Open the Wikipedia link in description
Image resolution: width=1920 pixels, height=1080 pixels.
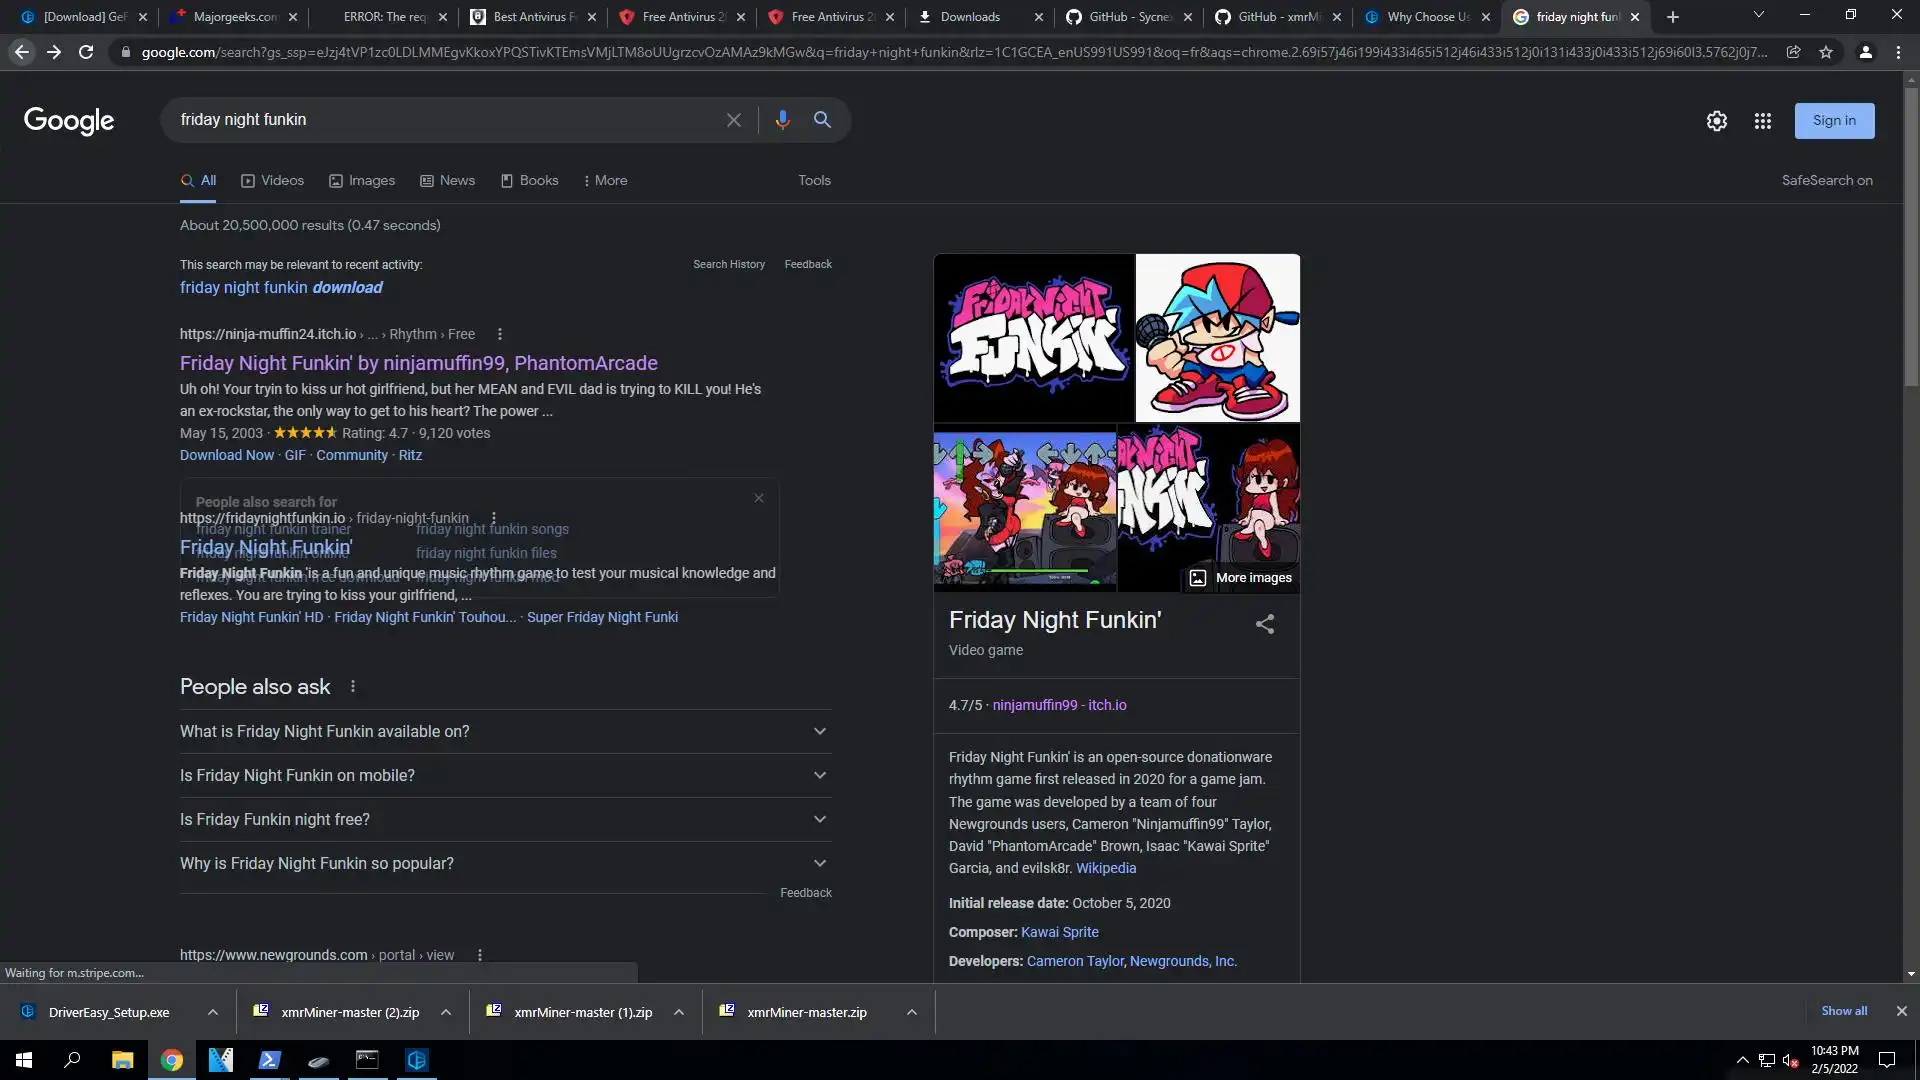coord(1105,868)
